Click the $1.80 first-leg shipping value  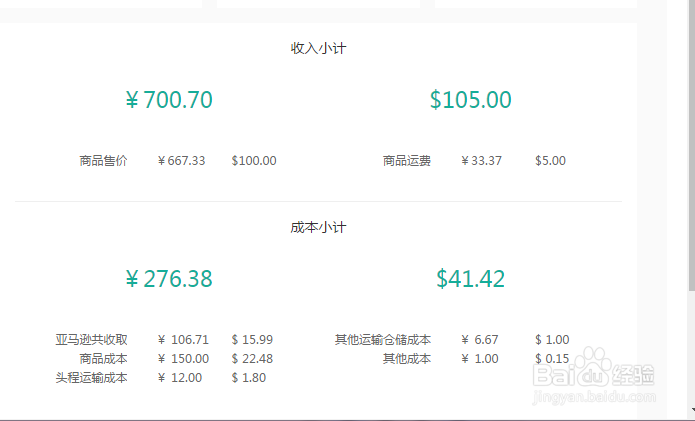[x=249, y=378]
